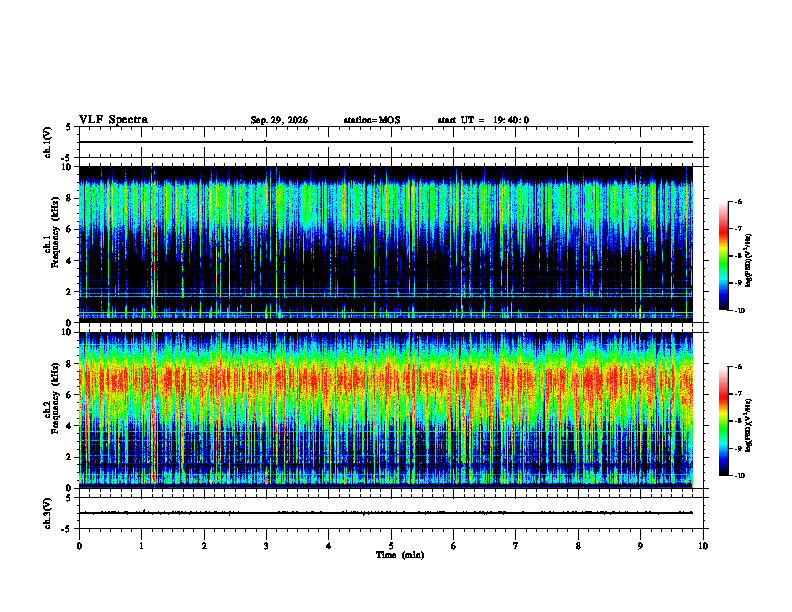Screen dimensions: 792x612
Task: Click the ch.1 spectrogram color bar
Action: point(724,256)
